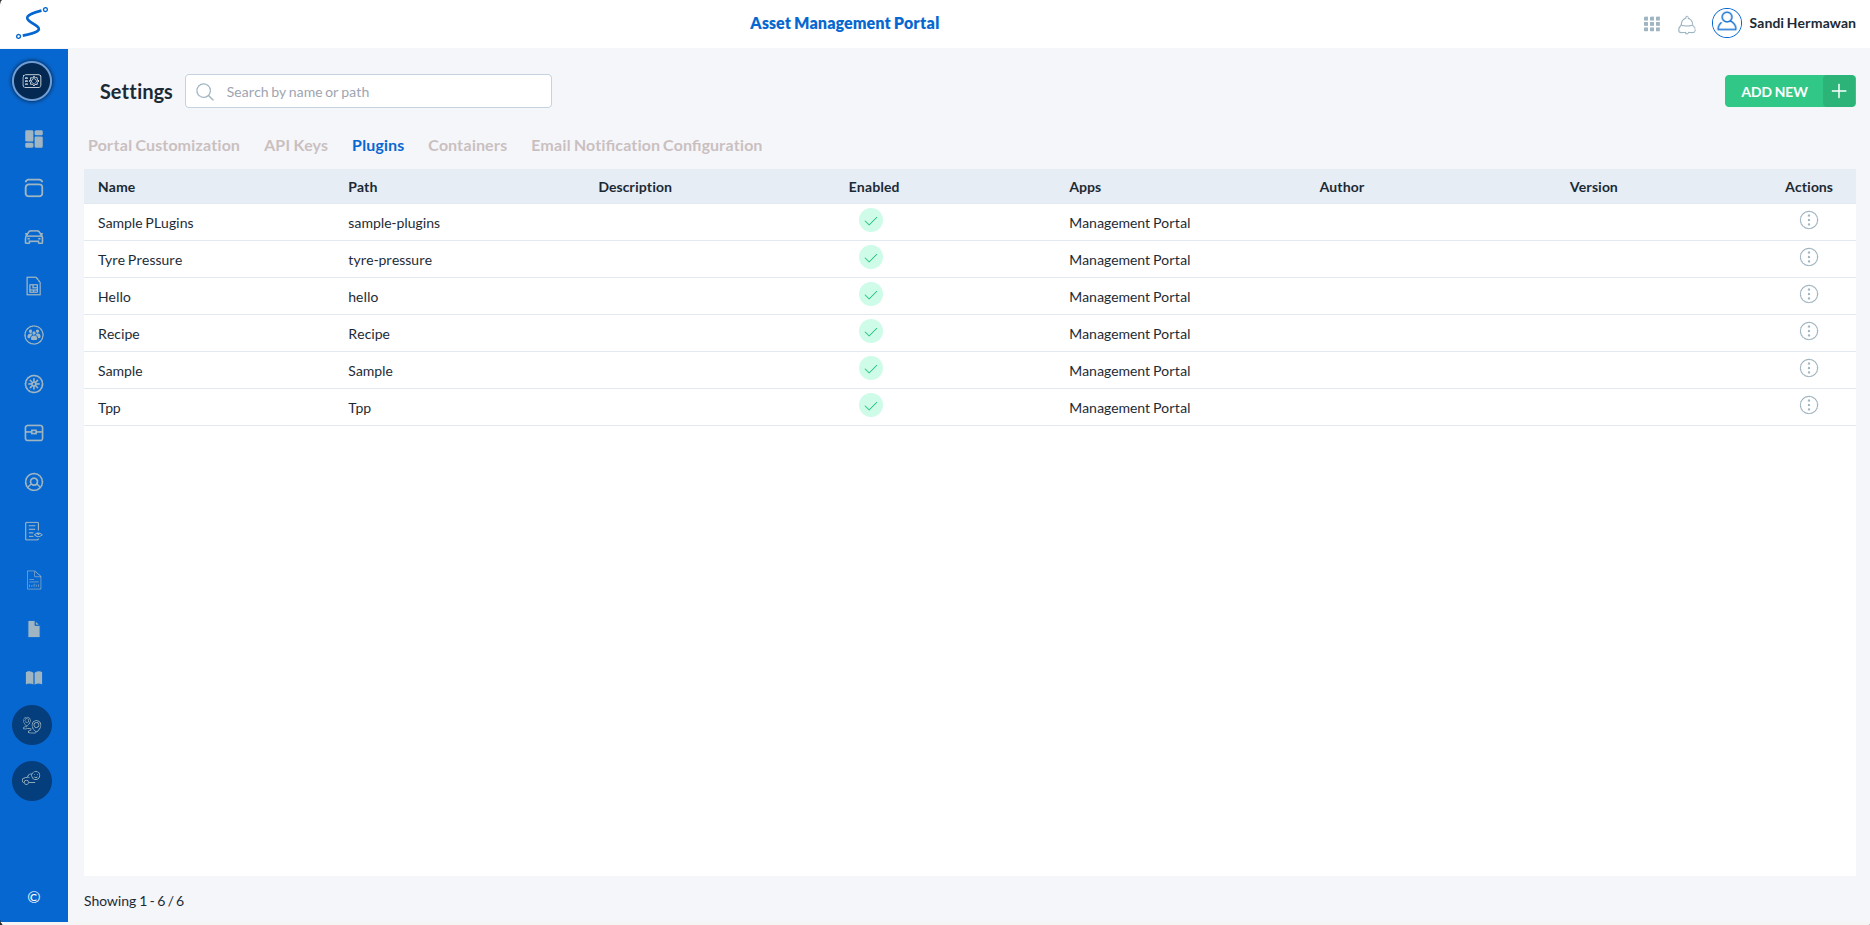Switch to Containers tab
1870x925 pixels.
click(x=468, y=146)
